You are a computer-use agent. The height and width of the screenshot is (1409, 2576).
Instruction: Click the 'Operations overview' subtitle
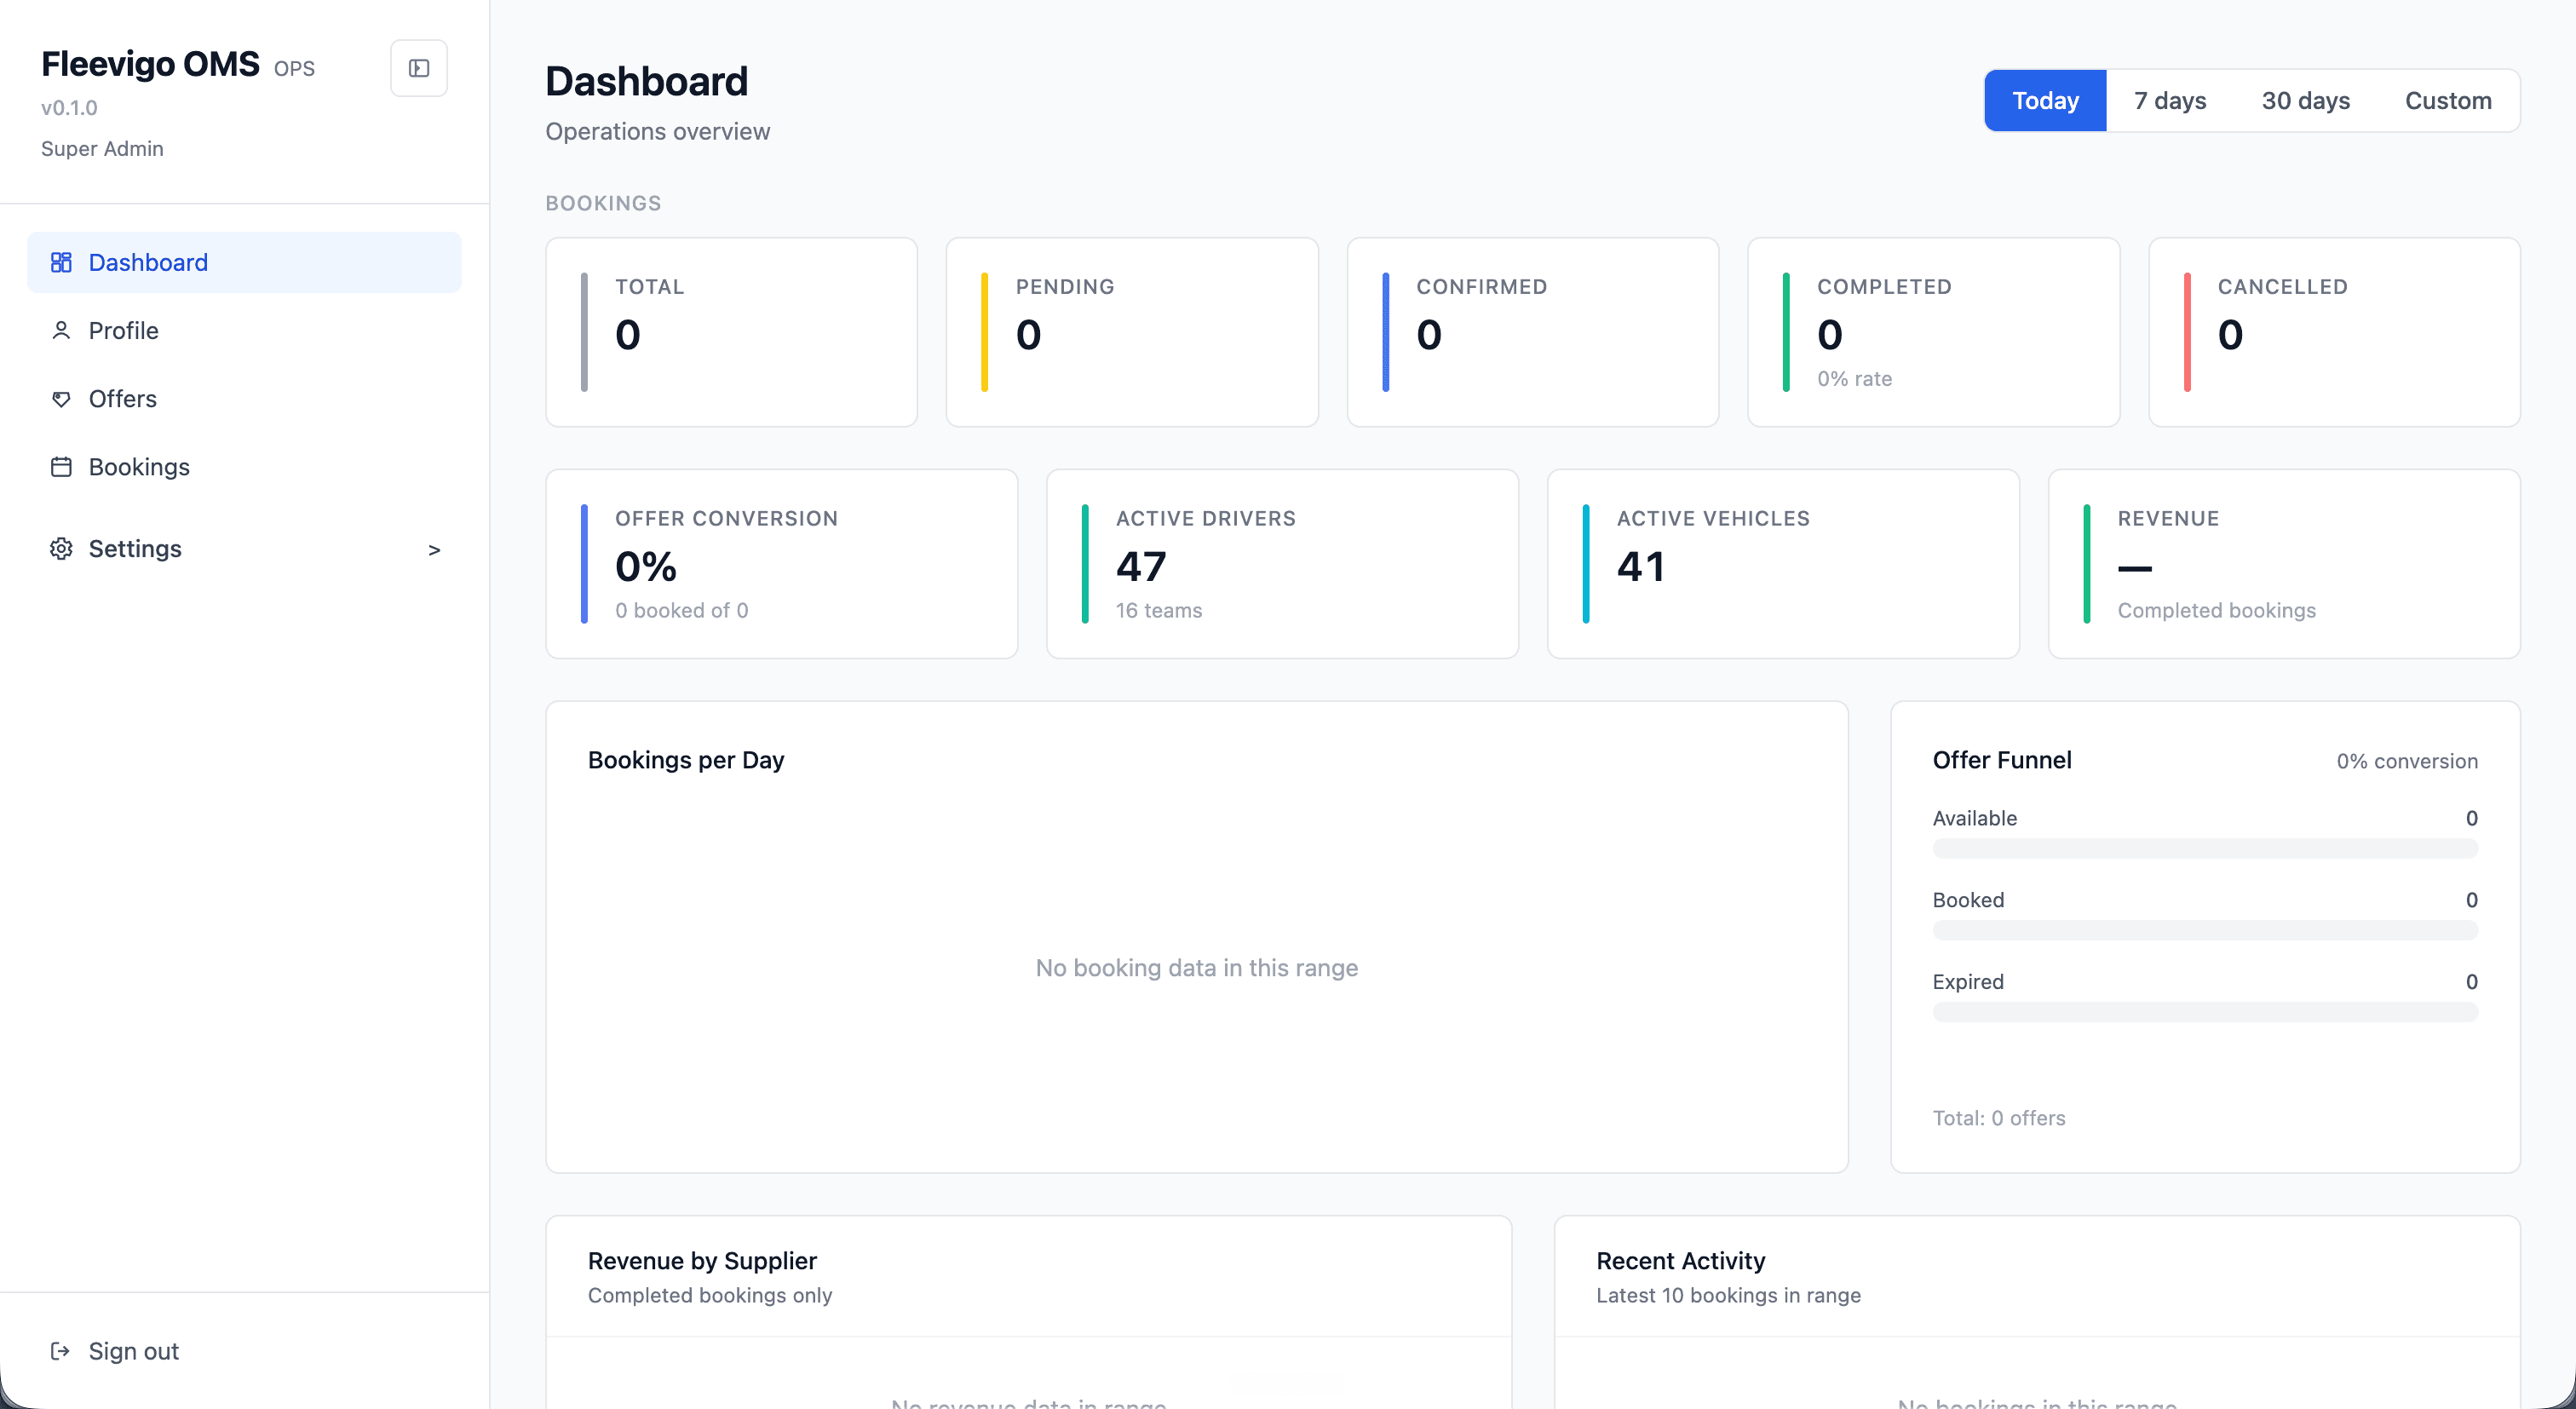[x=657, y=131]
